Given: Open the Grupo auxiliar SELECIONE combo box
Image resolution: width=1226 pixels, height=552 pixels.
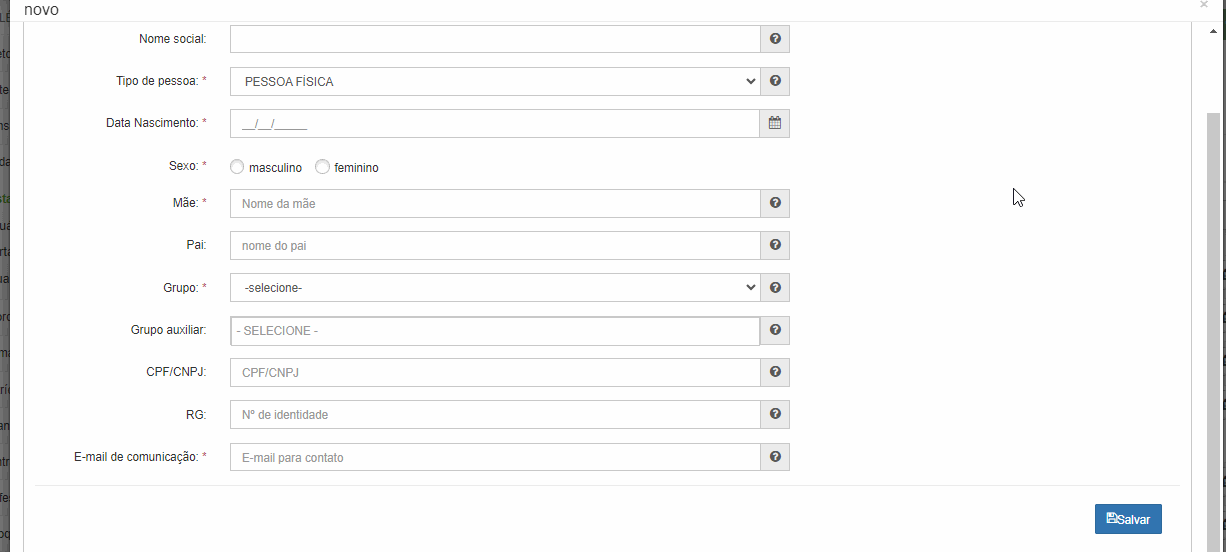Looking at the screenshot, I should 495,330.
